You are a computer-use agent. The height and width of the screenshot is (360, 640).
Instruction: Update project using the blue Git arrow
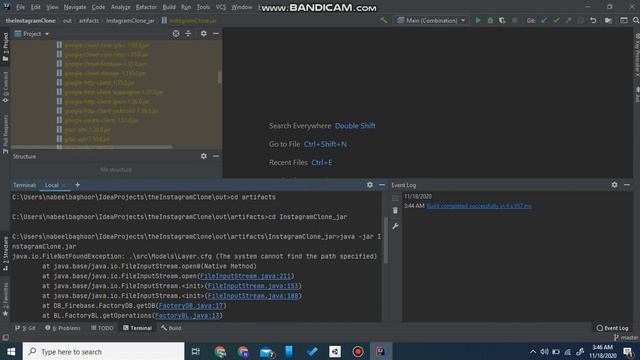pyautogui.click(x=544, y=20)
